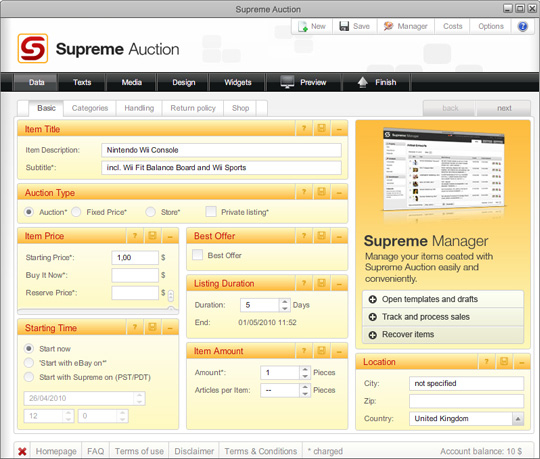Collapse the Auction Type panel
The width and height of the screenshot is (540, 459).
(339, 192)
